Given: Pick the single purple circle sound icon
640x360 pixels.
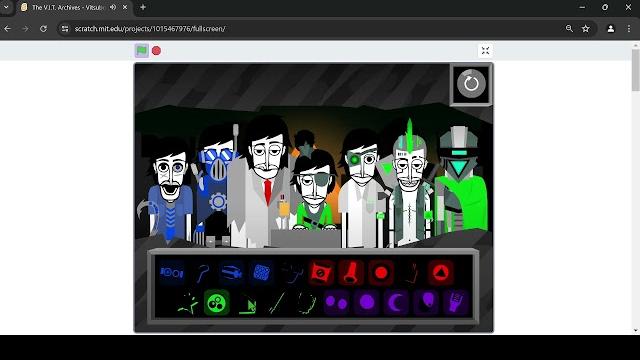Looking at the screenshot, I should coord(367,303).
